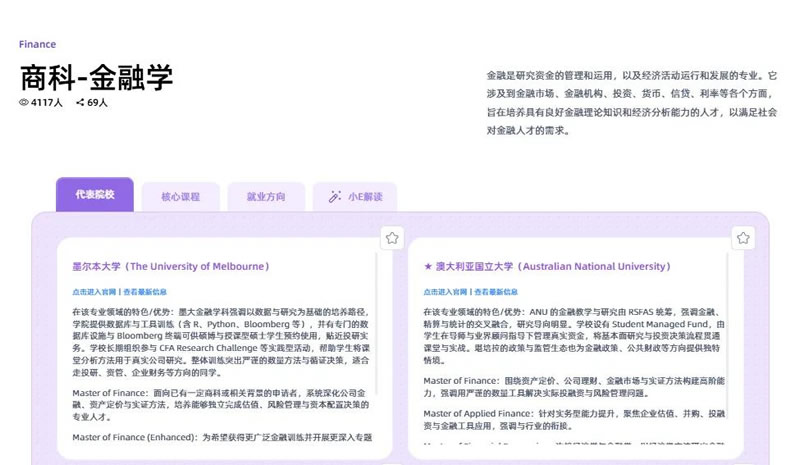Favorite the Australian National University card star
The width and height of the screenshot is (800, 465).
743,238
